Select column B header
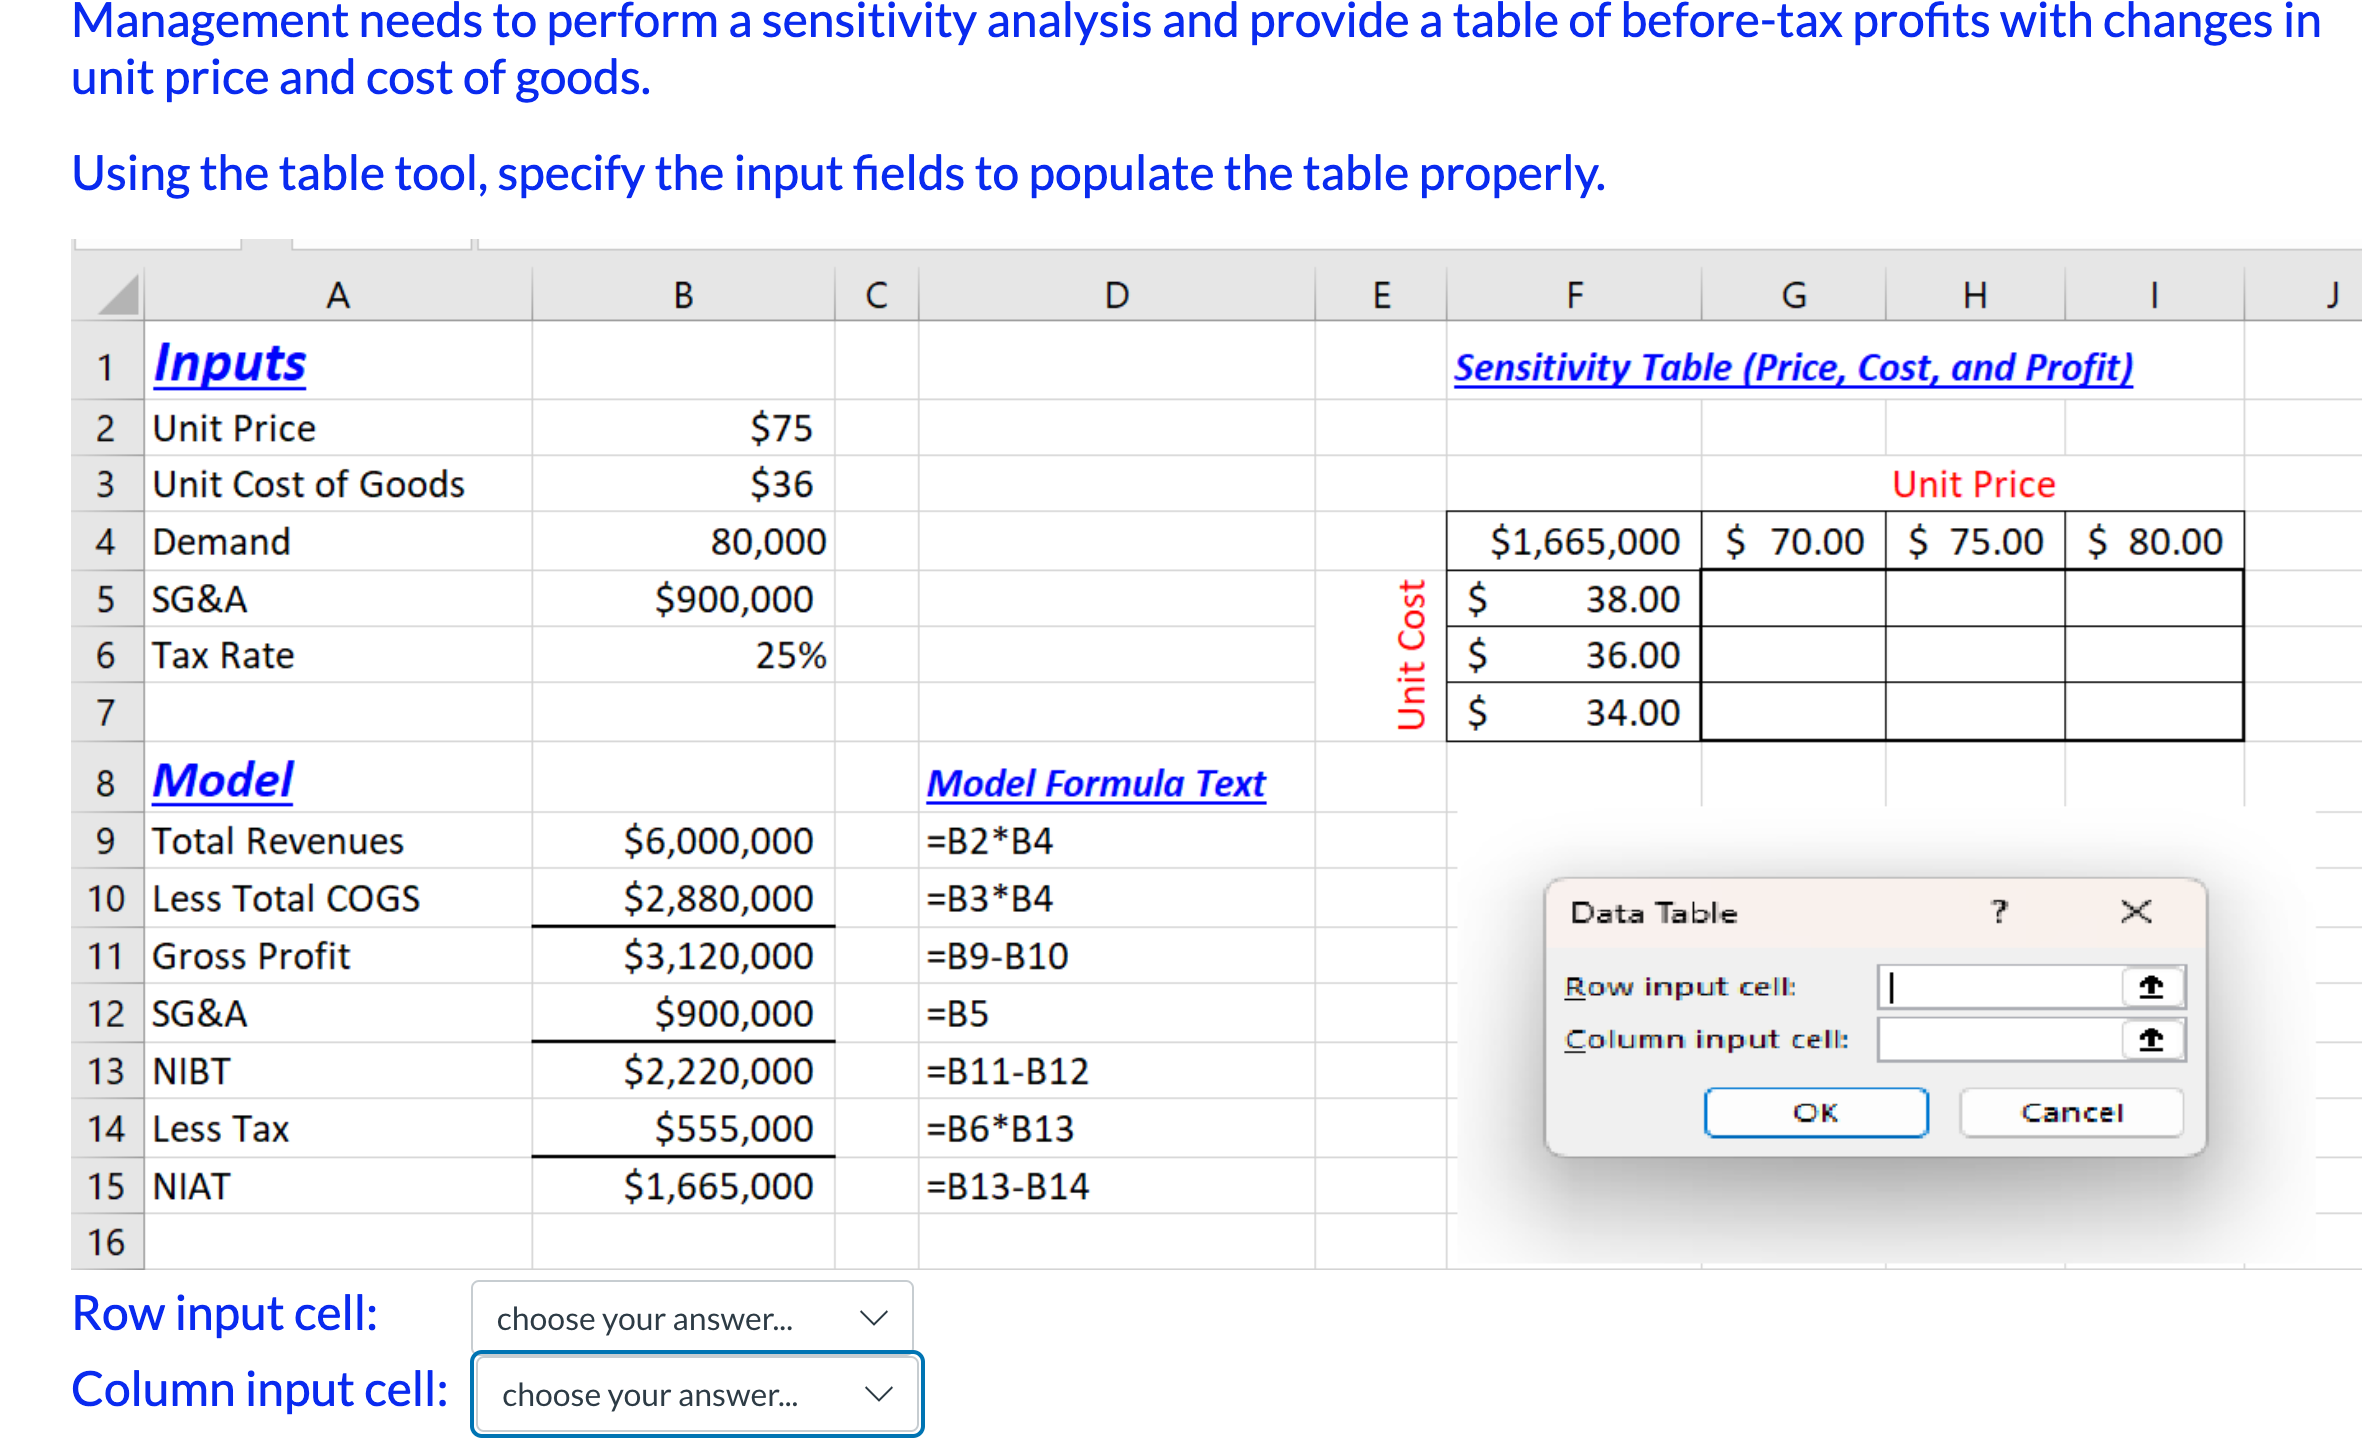 tap(683, 296)
